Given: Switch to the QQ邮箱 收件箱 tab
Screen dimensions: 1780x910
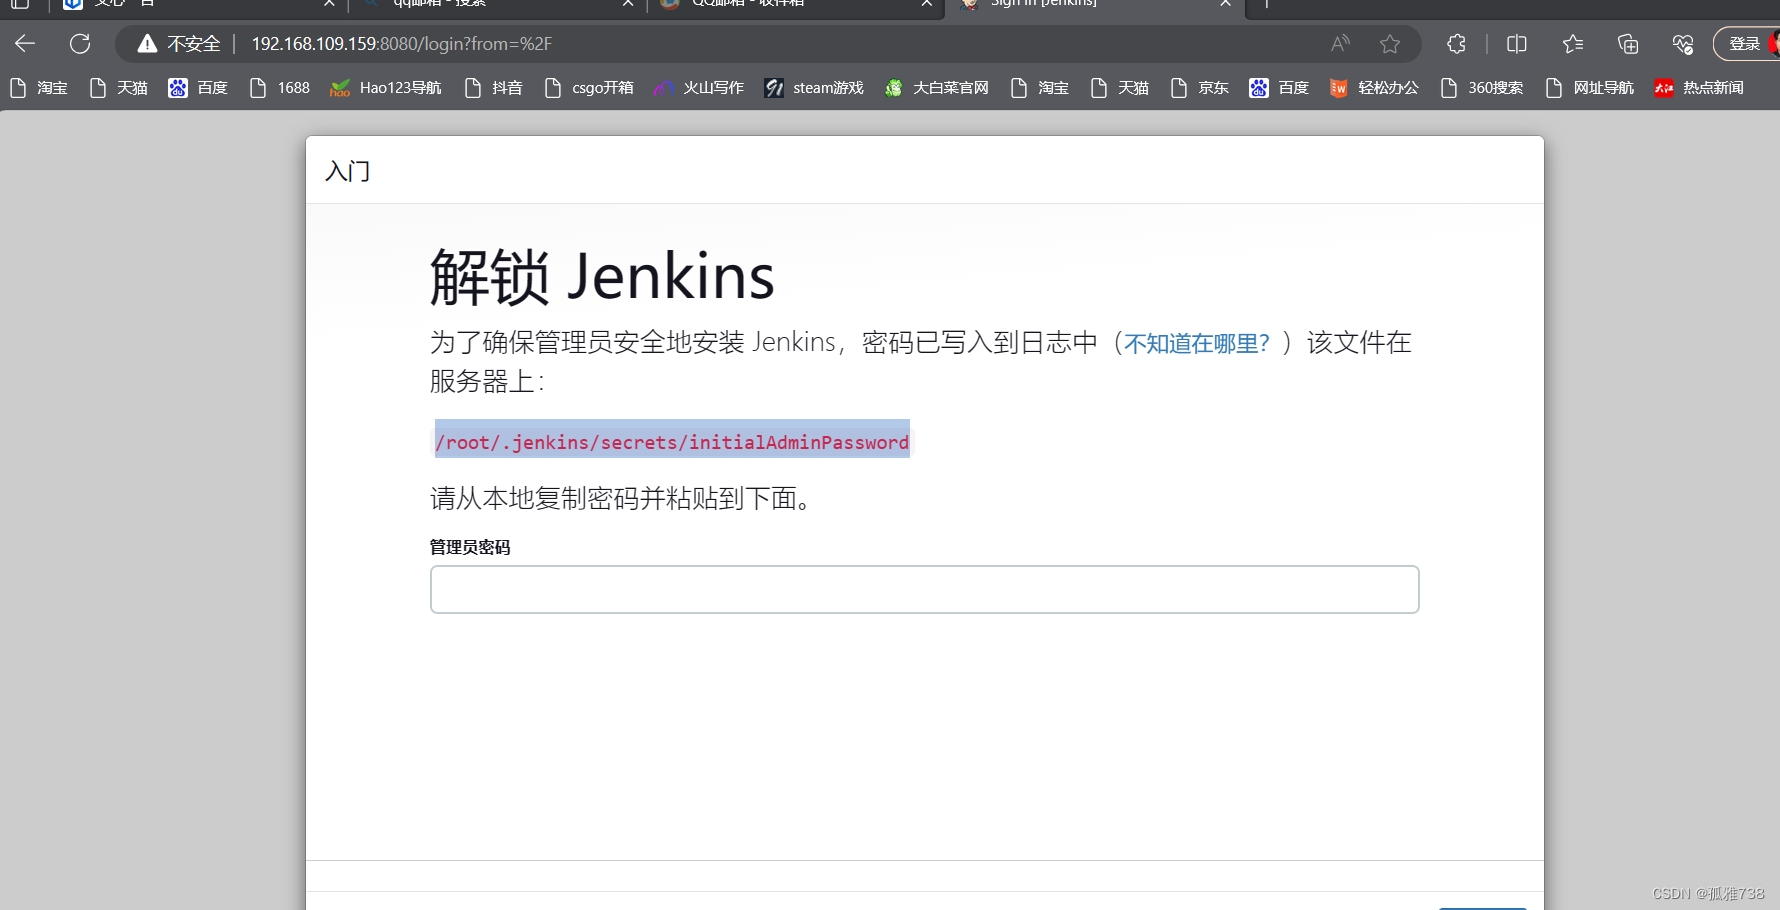Looking at the screenshot, I should pos(790,5).
